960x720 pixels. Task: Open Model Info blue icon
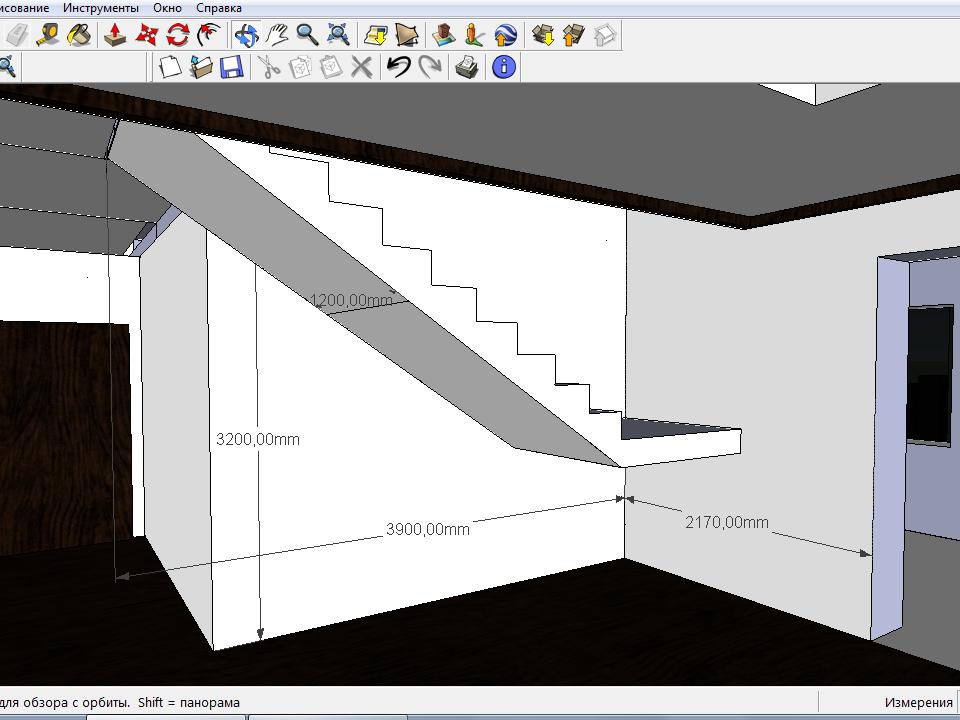click(504, 67)
